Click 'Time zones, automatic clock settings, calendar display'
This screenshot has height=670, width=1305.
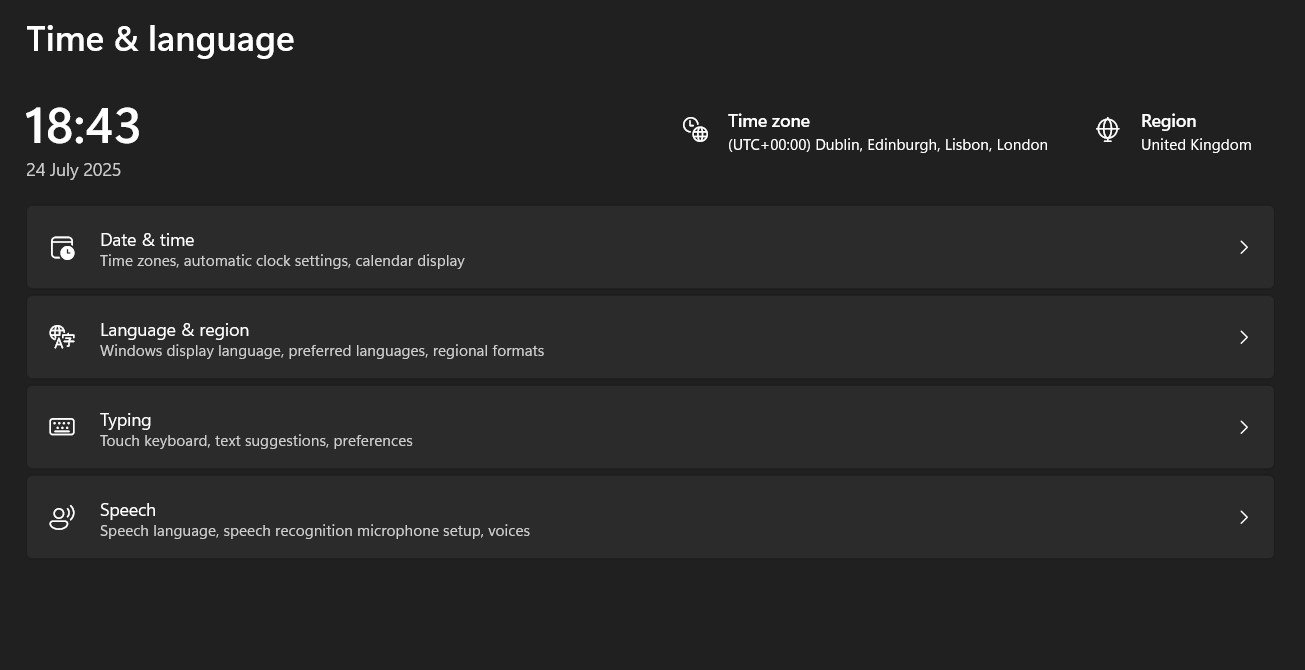(x=282, y=261)
